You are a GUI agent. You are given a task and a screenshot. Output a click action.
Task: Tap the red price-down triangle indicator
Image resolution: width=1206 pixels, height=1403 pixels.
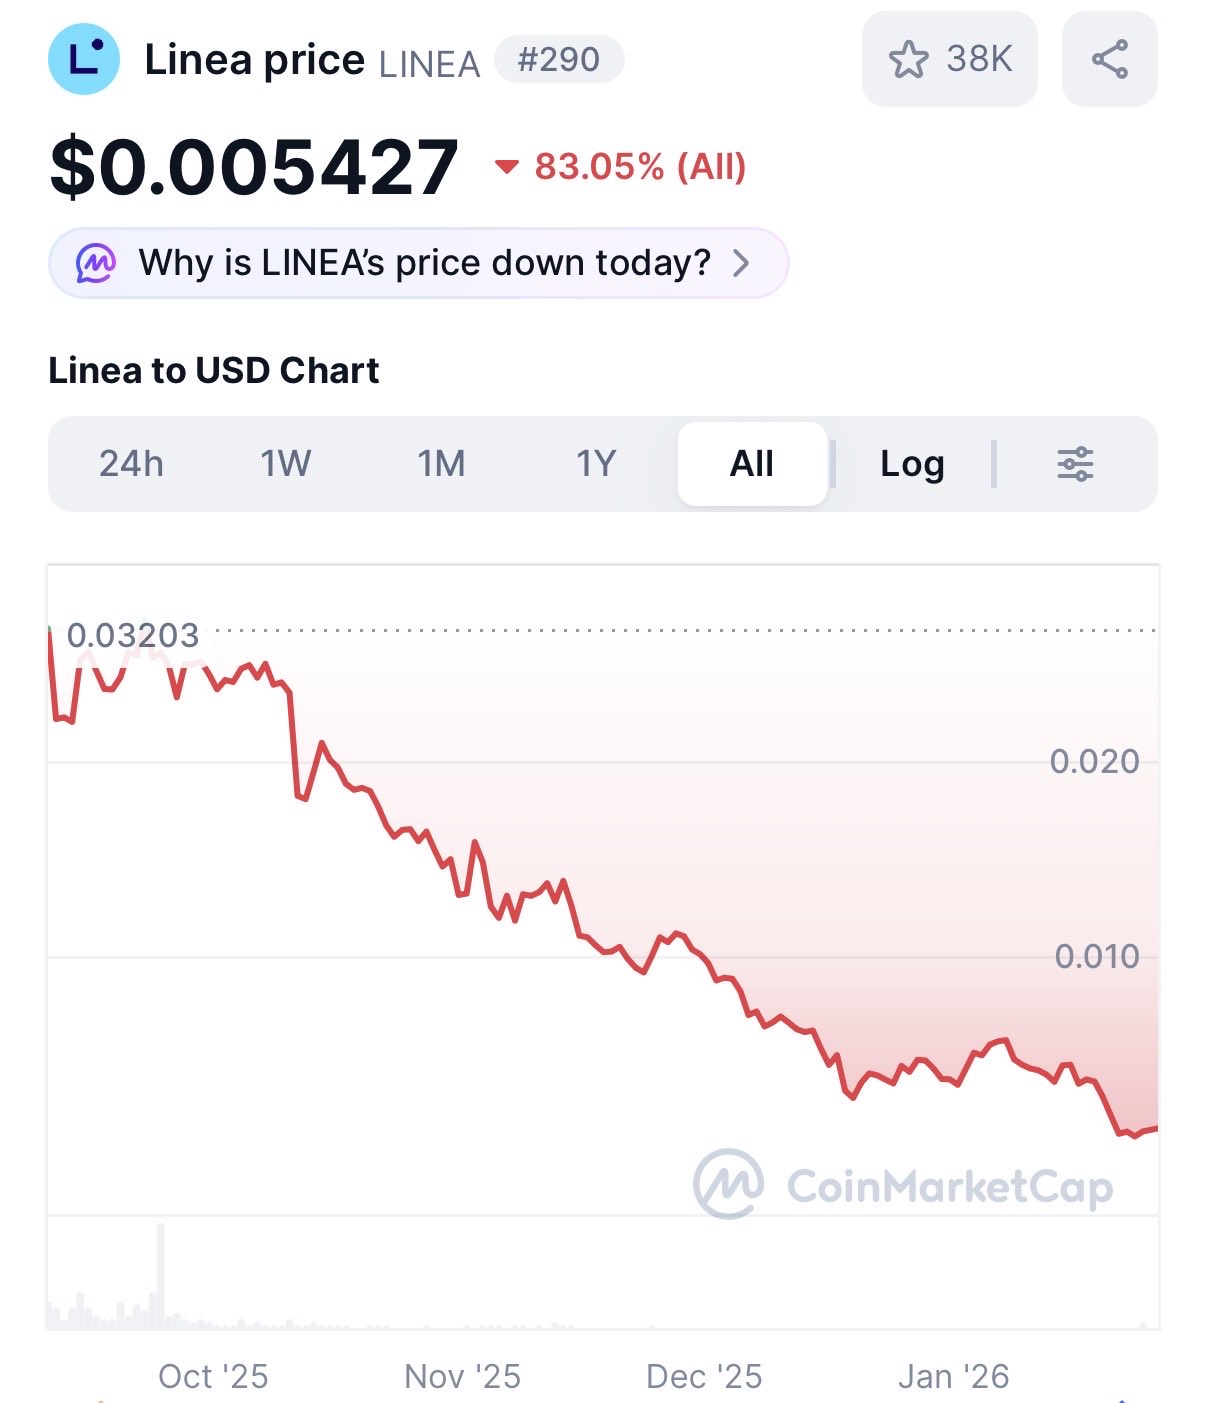[x=507, y=167]
